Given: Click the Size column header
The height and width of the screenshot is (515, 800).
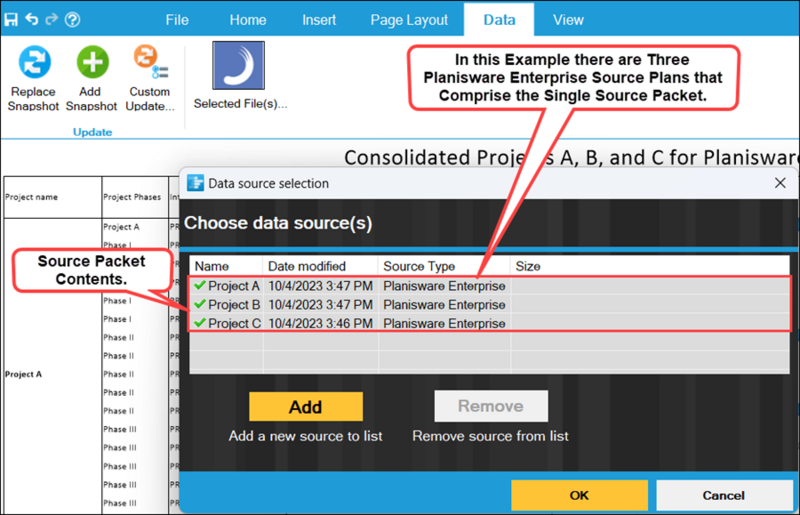Looking at the screenshot, I should click(x=650, y=266).
